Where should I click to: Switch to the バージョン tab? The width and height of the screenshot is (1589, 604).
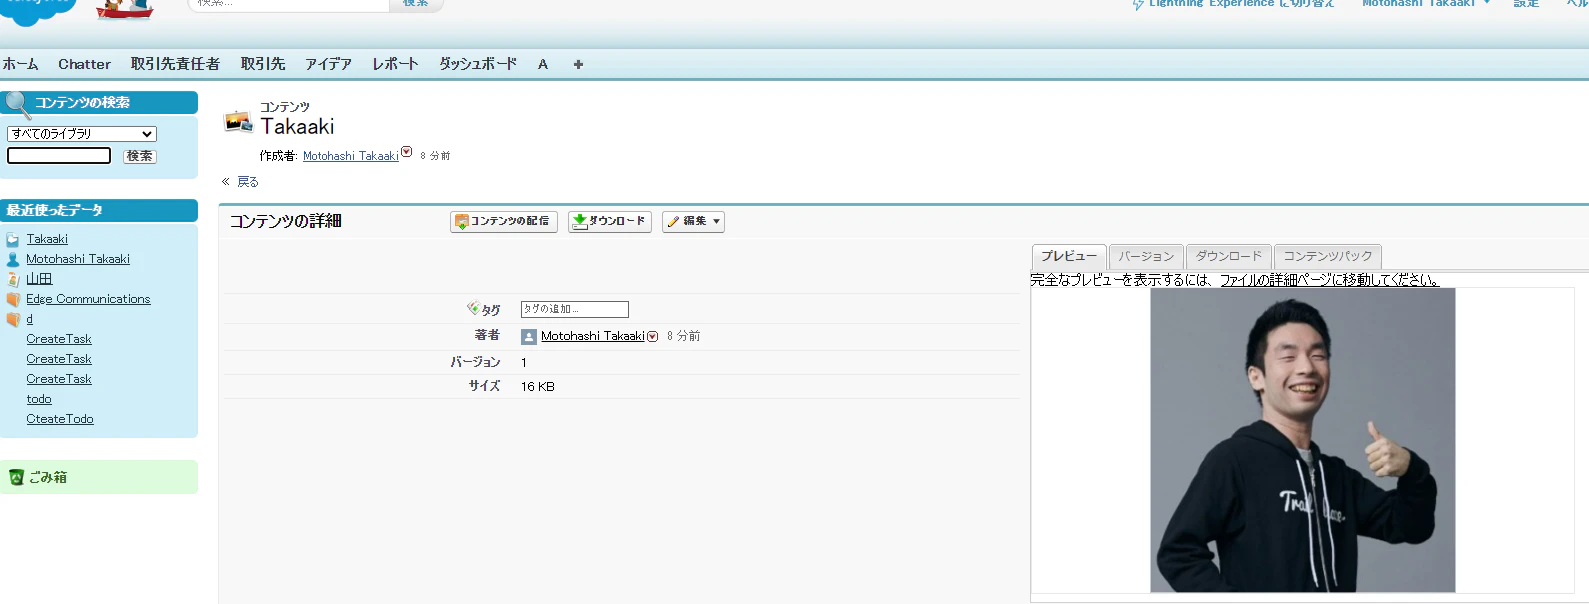tap(1146, 257)
